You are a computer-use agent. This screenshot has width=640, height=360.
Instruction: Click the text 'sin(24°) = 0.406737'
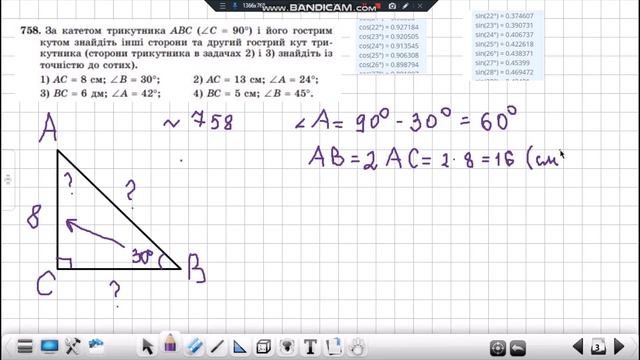point(504,35)
